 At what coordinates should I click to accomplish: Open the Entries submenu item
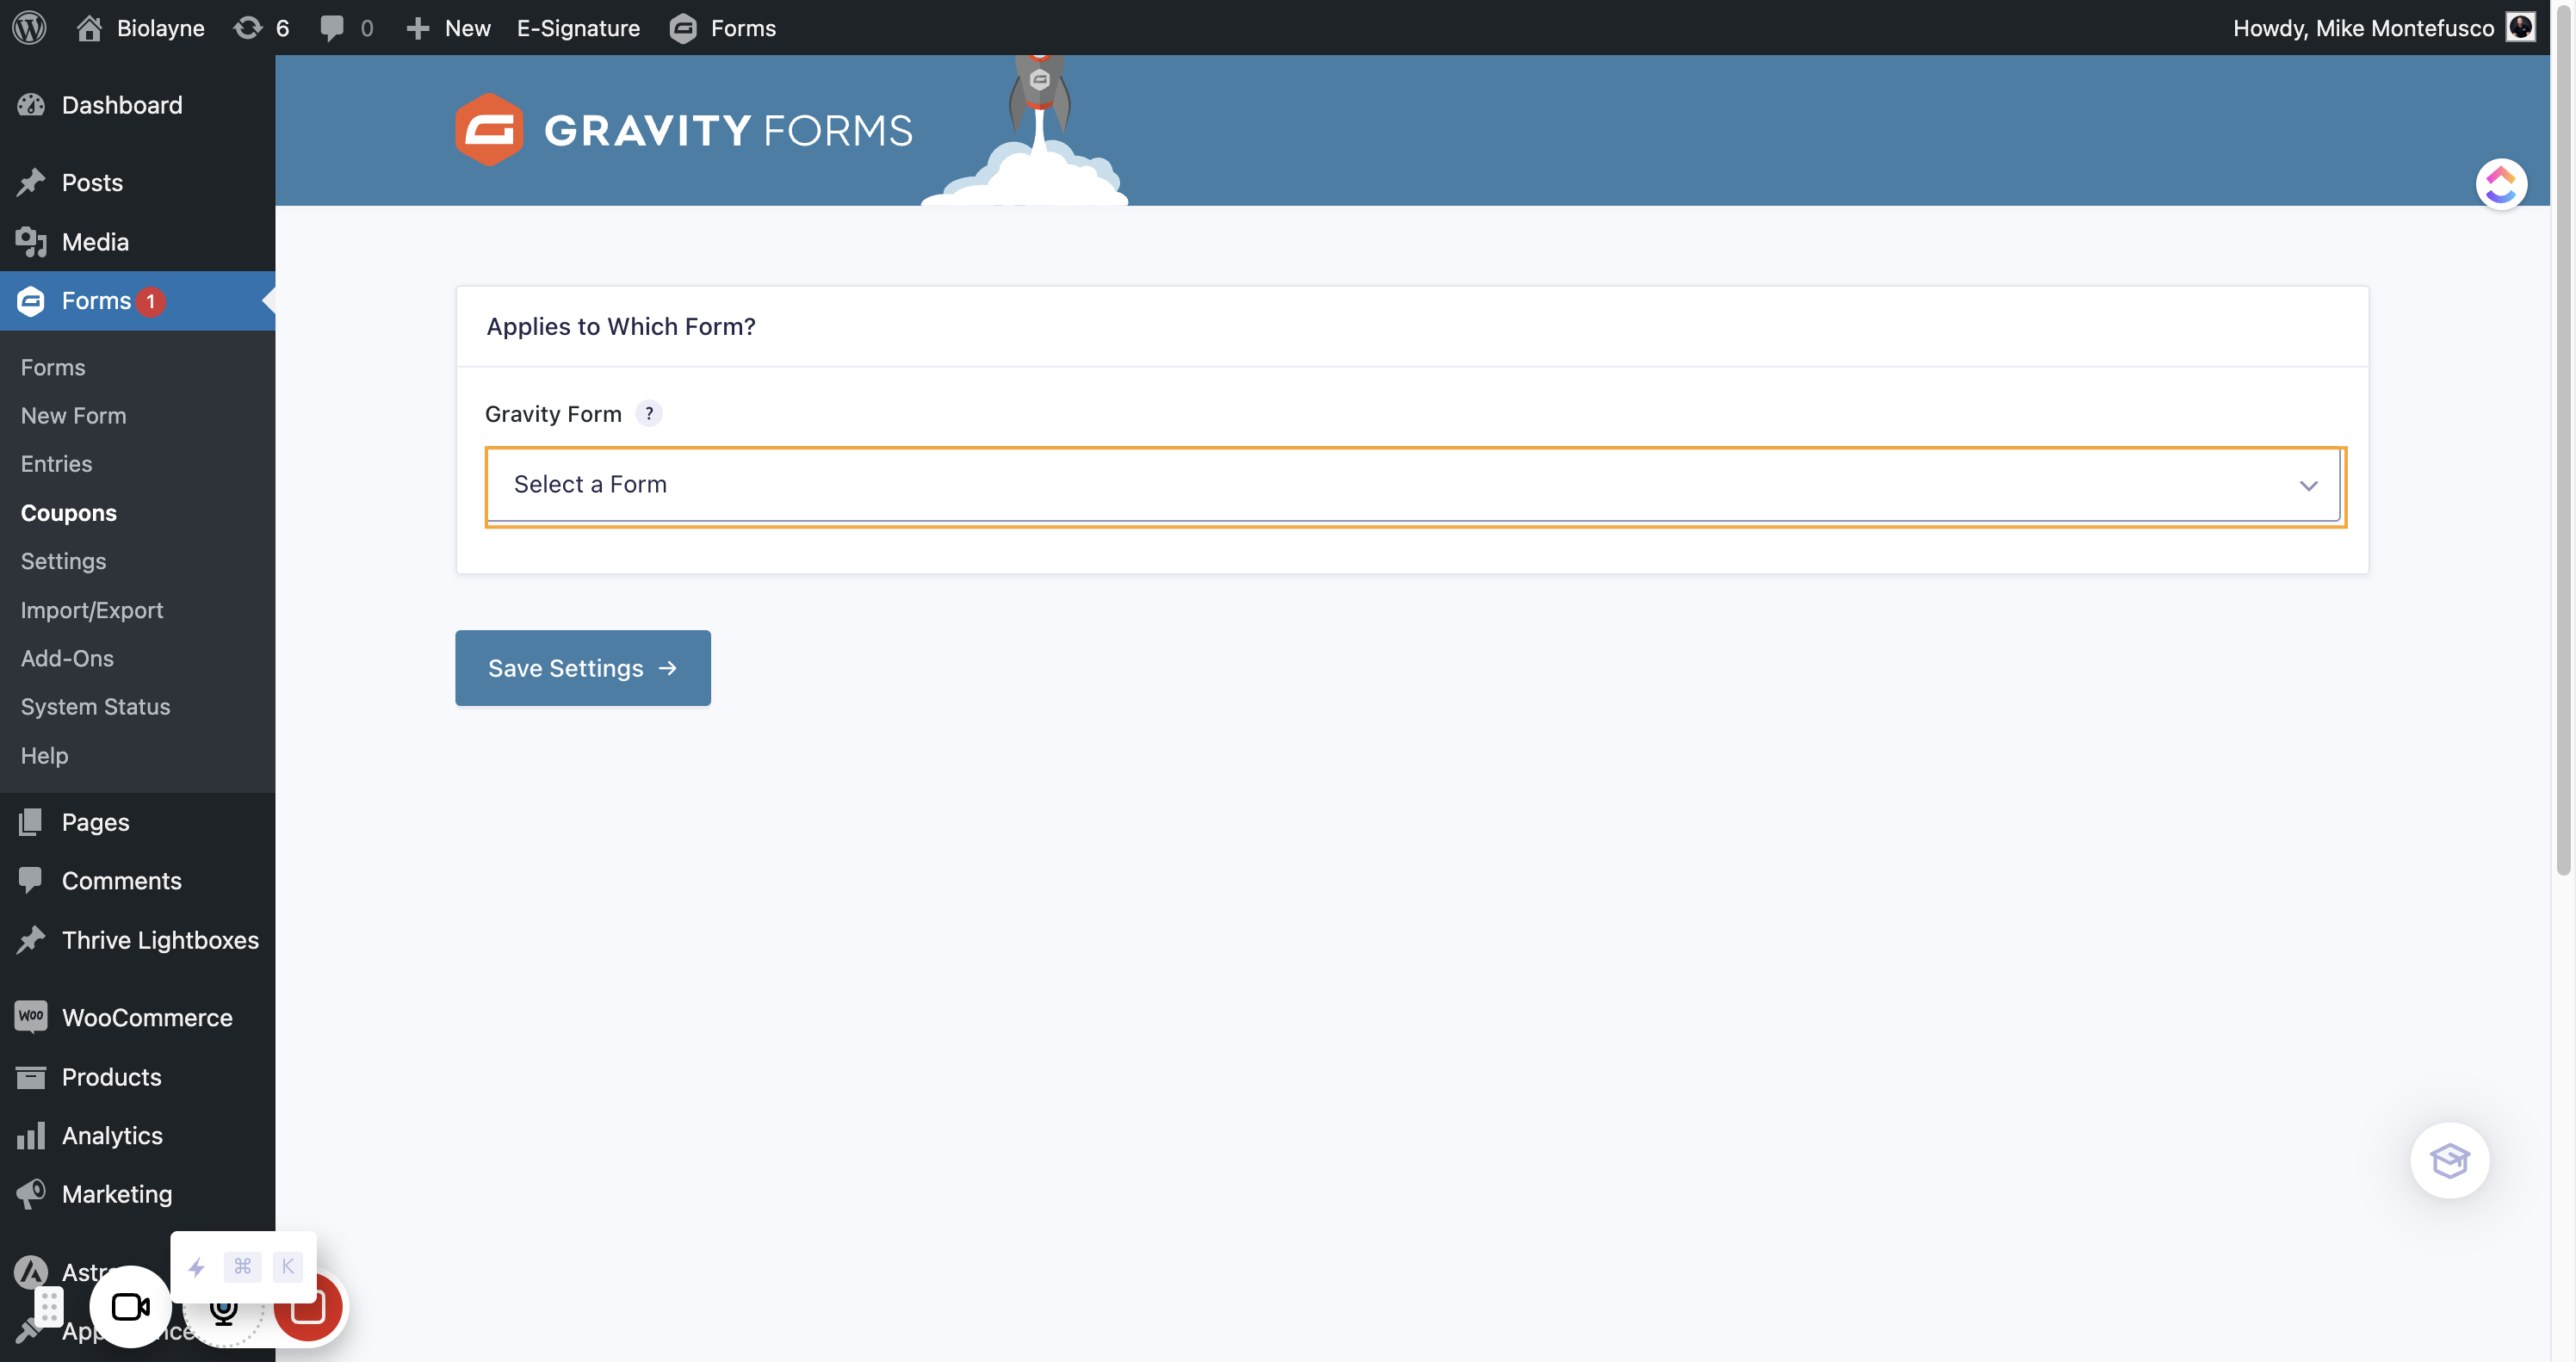(56, 464)
